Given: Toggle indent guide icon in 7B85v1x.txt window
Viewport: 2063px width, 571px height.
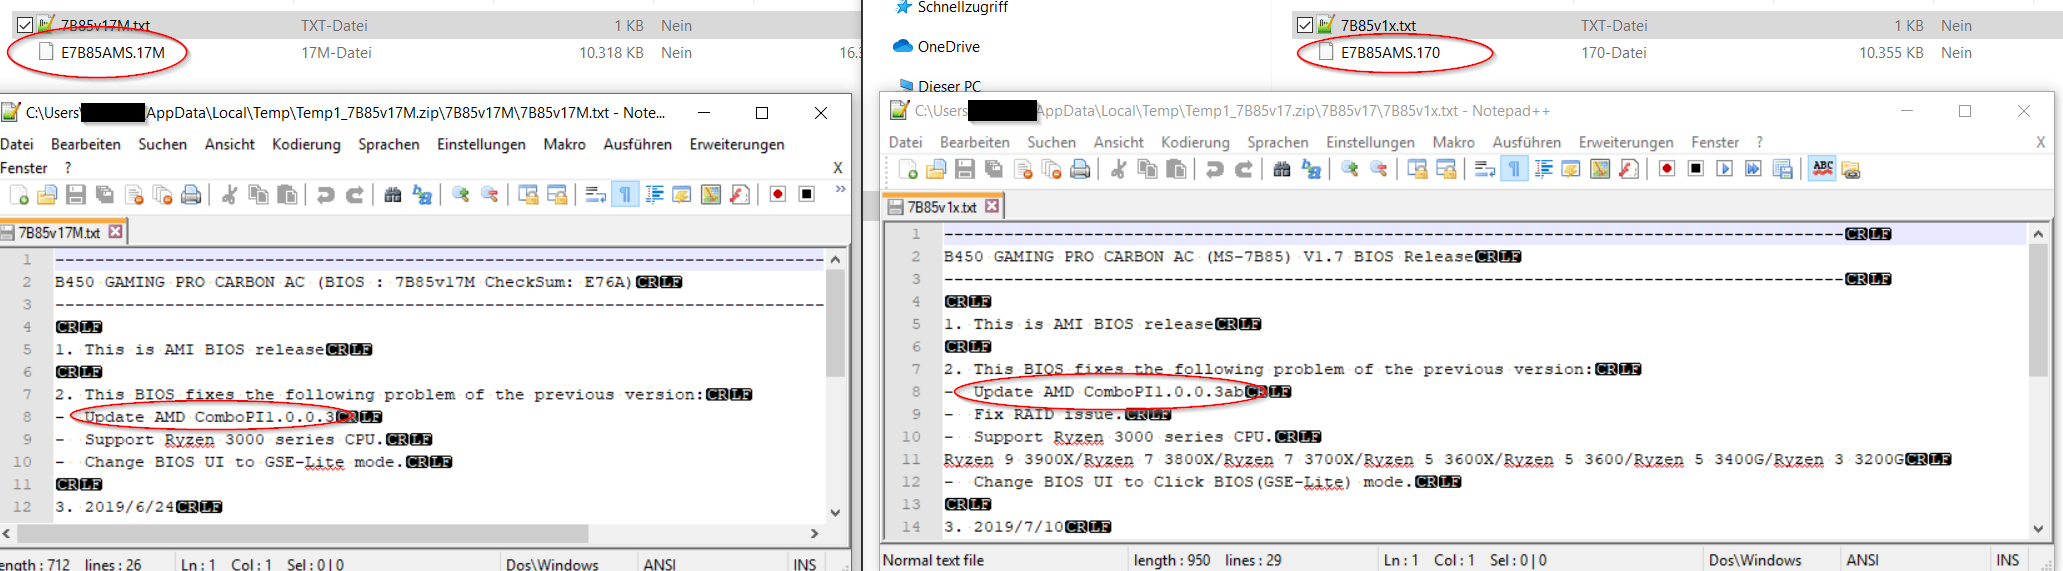Looking at the screenshot, I should click(1543, 169).
